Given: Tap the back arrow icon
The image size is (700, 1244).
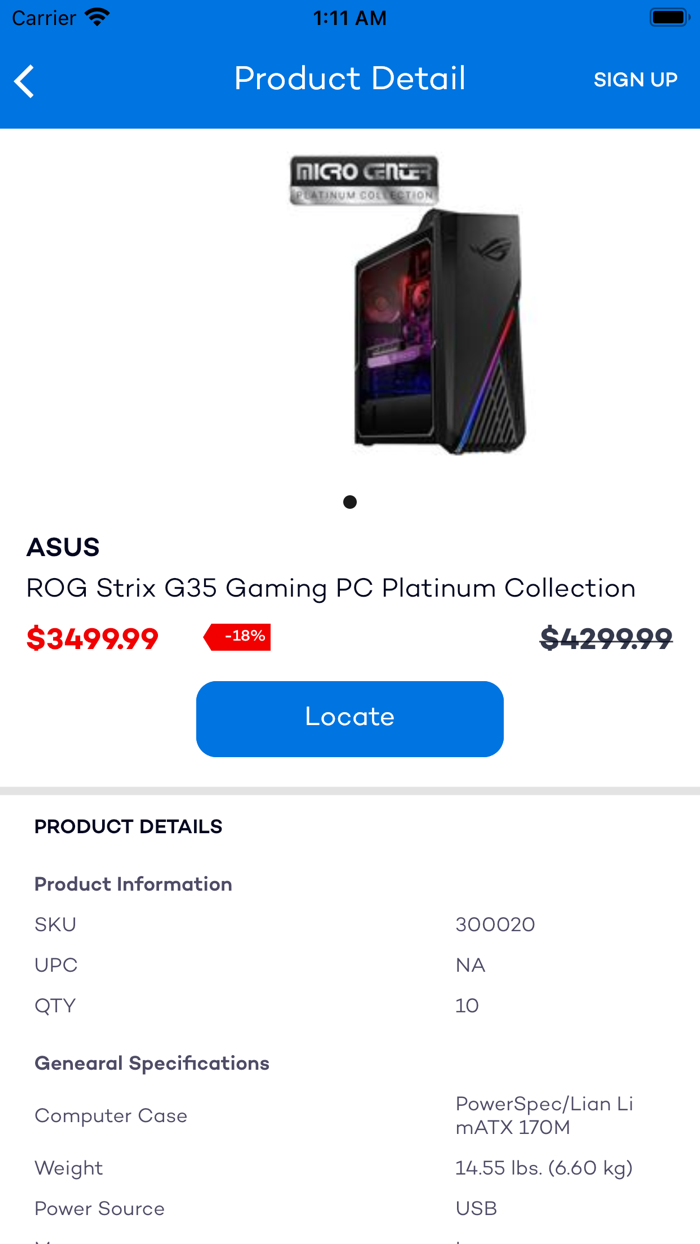Looking at the screenshot, I should point(25,81).
